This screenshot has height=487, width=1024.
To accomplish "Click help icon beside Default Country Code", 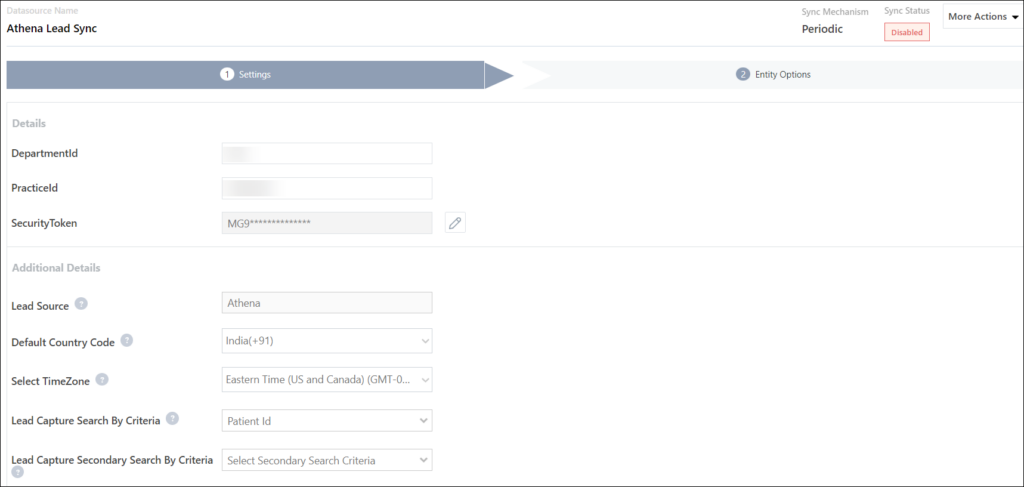I will pyautogui.click(x=127, y=340).
